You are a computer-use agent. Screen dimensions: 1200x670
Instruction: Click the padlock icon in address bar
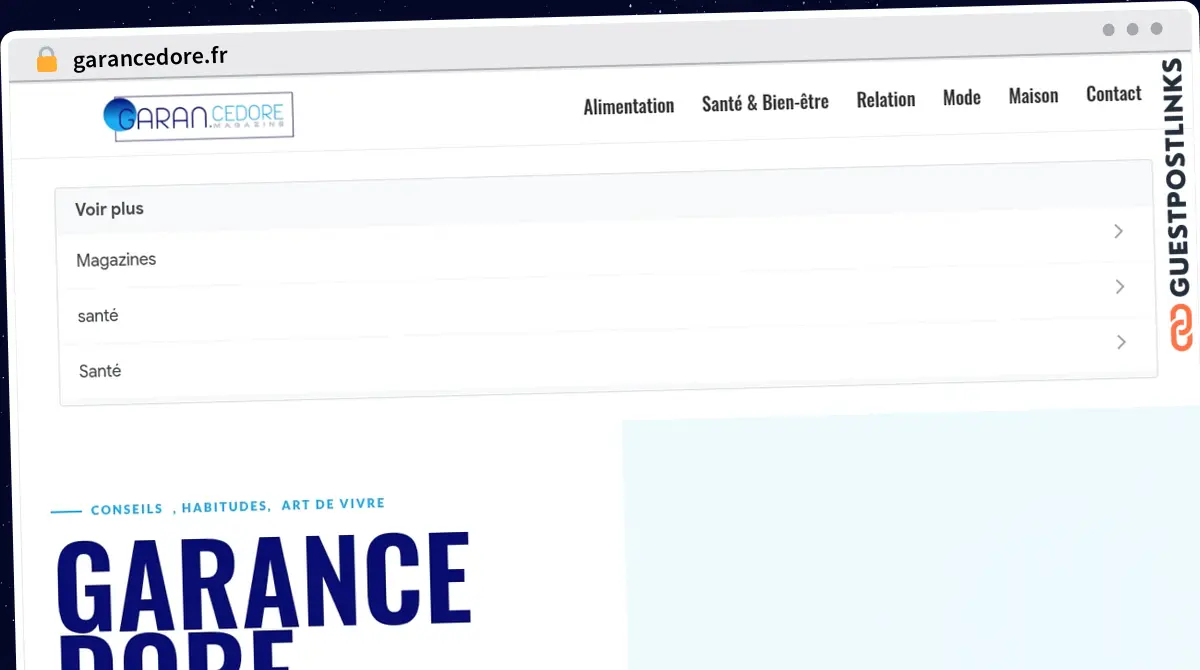tap(46, 60)
